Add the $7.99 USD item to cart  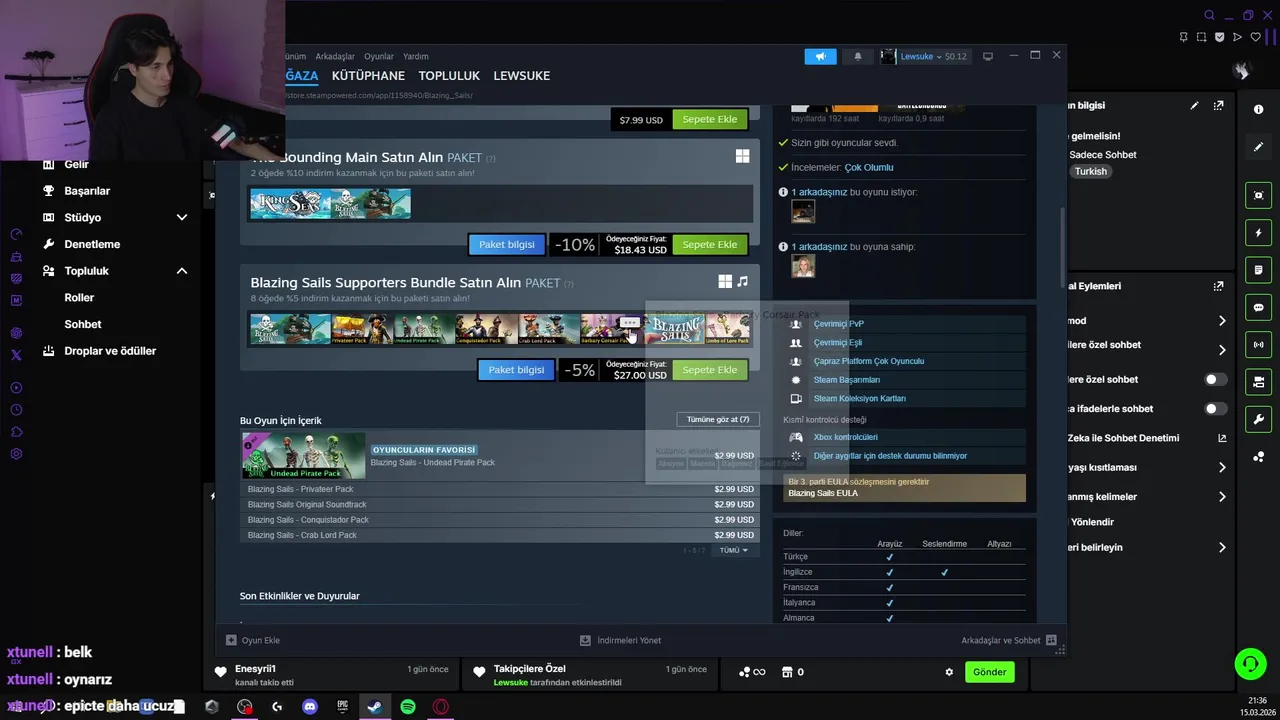pyautogui.click(x=709, y=119)
